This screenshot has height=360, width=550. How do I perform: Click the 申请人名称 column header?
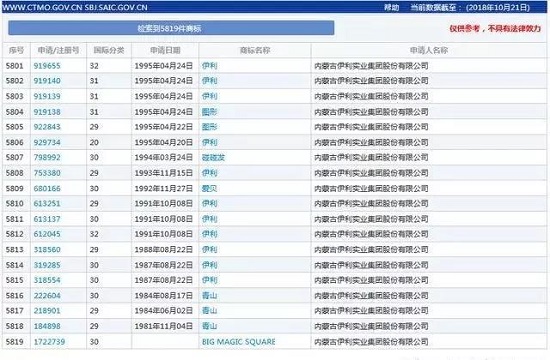pos(429,50)
